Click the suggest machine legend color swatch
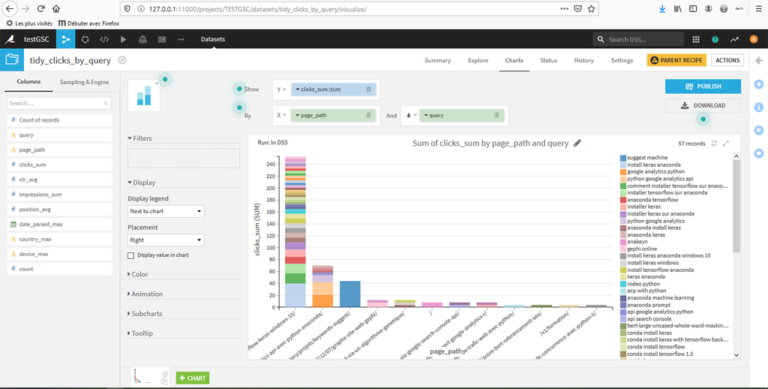The width and height of the screenshot is (768, 389). [623, 158]
